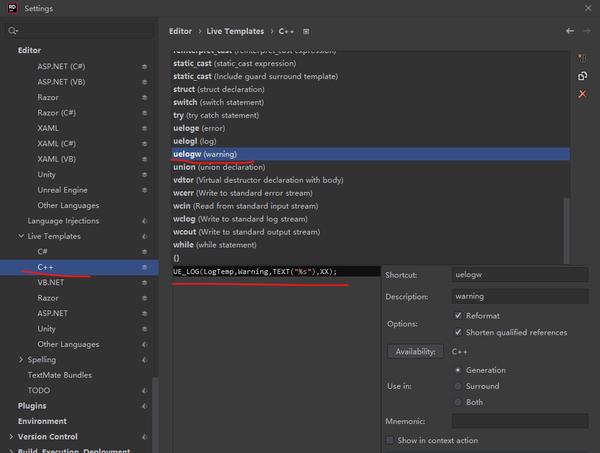Screen dimensions: 600x453
Task: Duplicate the selected live template
Action: 582,76
